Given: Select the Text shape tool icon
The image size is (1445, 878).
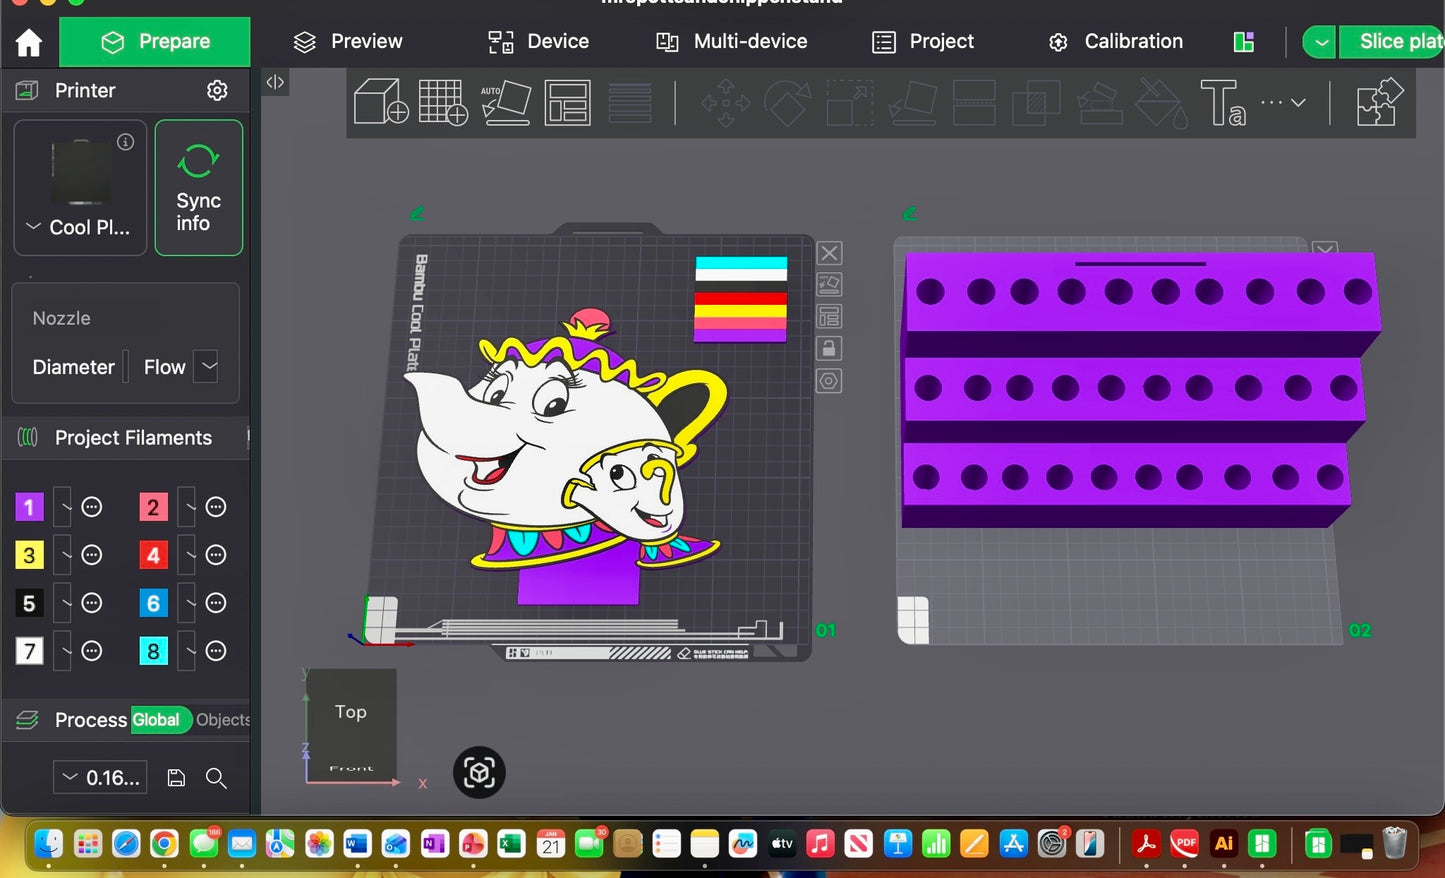Looking at the screenshot, I should pyautogui.click(x=1223, y=103).
